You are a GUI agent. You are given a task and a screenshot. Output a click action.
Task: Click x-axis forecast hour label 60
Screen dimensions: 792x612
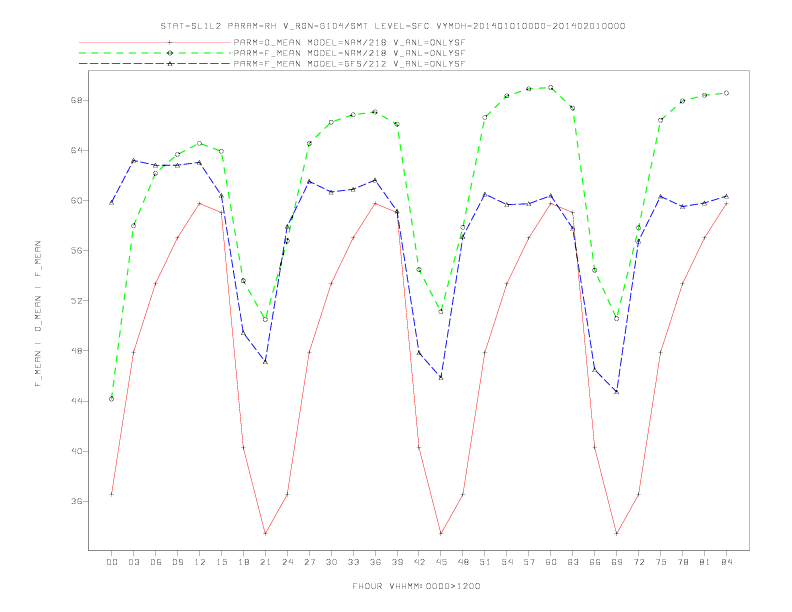[x=551, y=562]
